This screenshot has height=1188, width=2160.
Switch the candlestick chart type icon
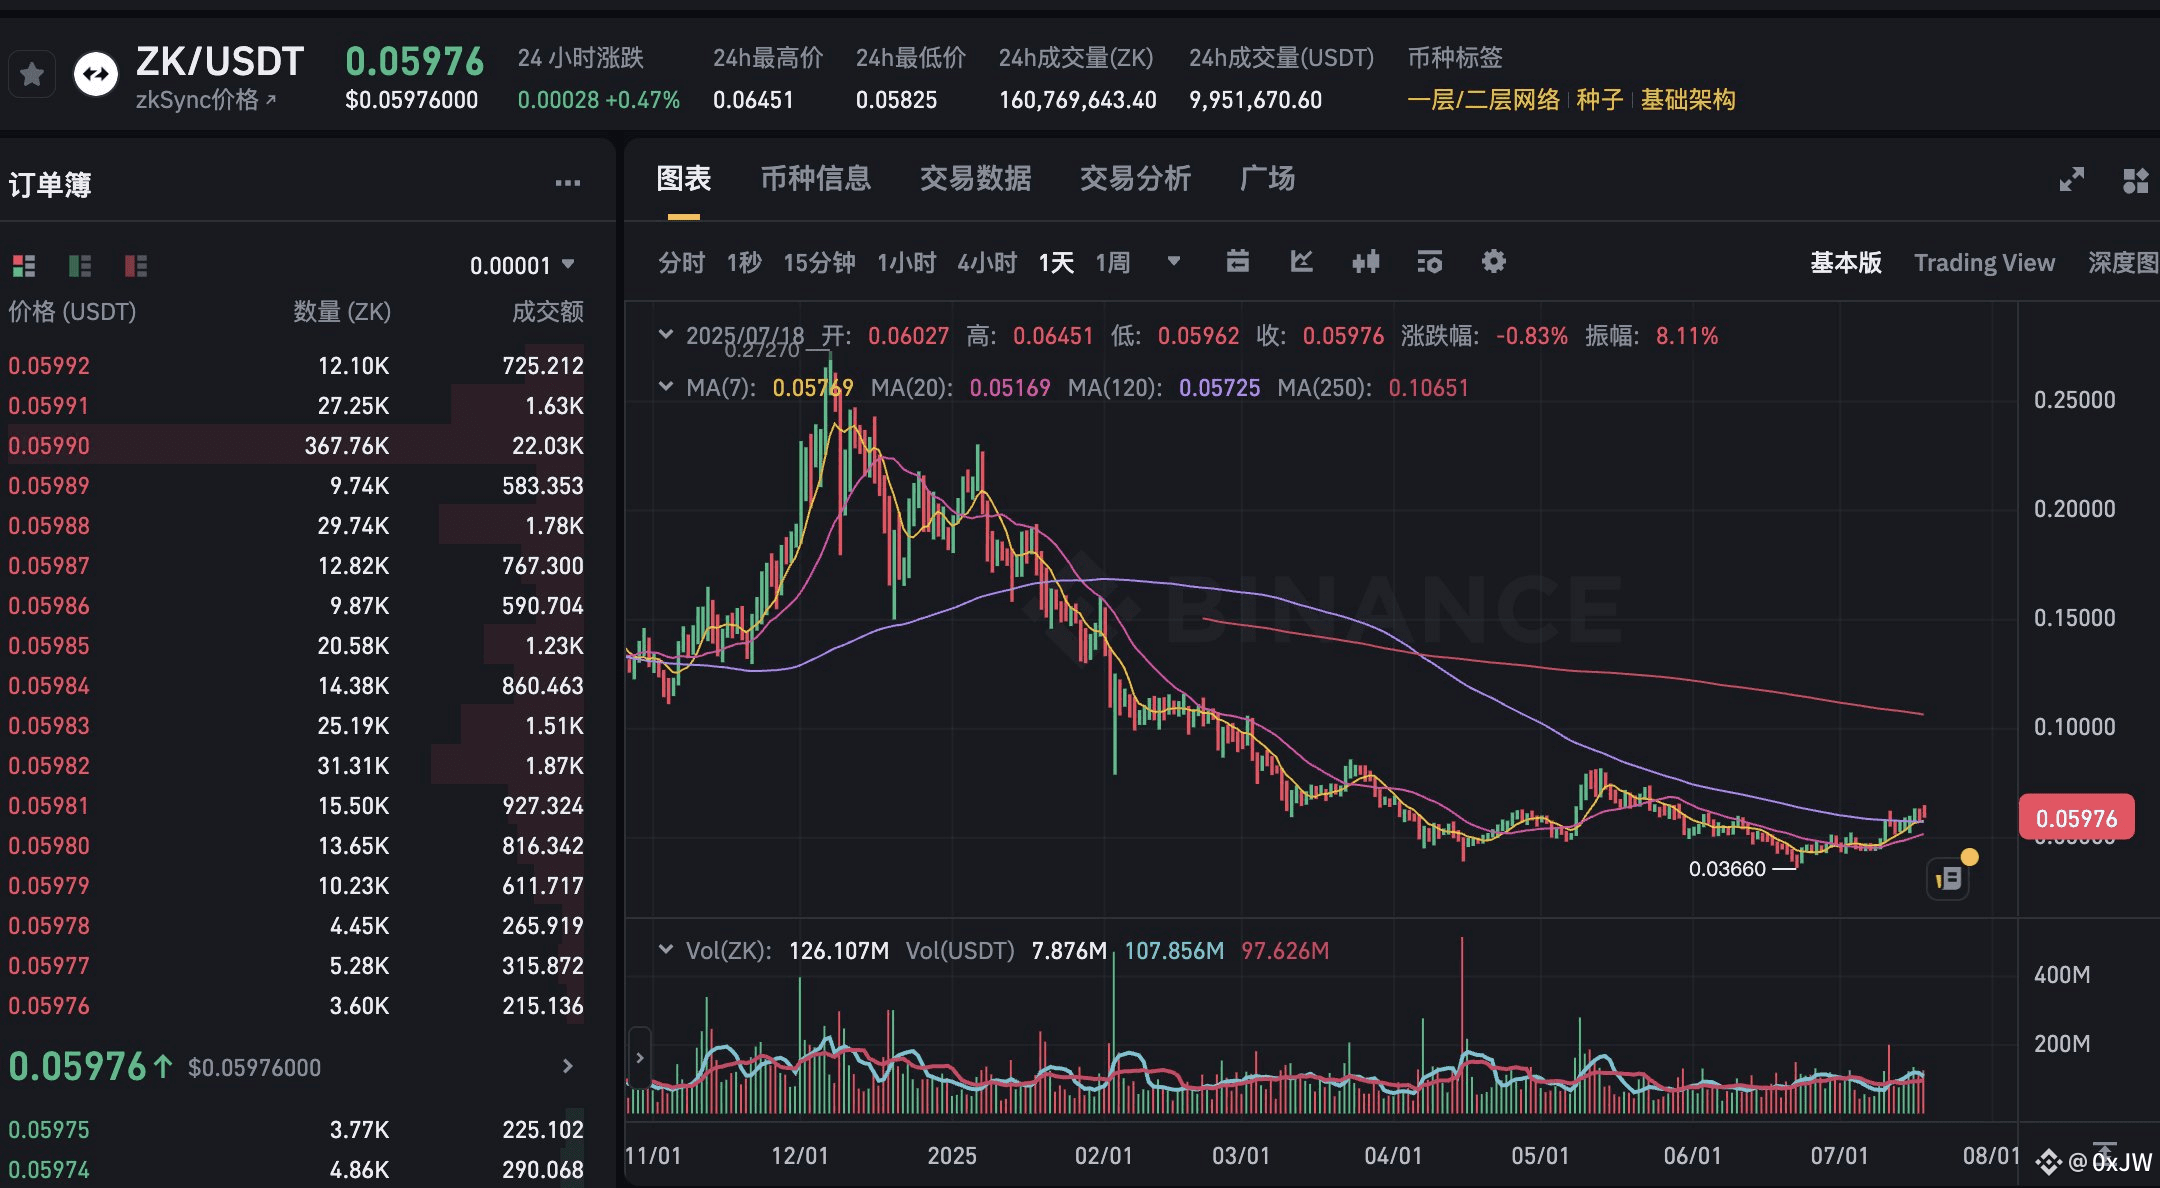pos(1366,262)
